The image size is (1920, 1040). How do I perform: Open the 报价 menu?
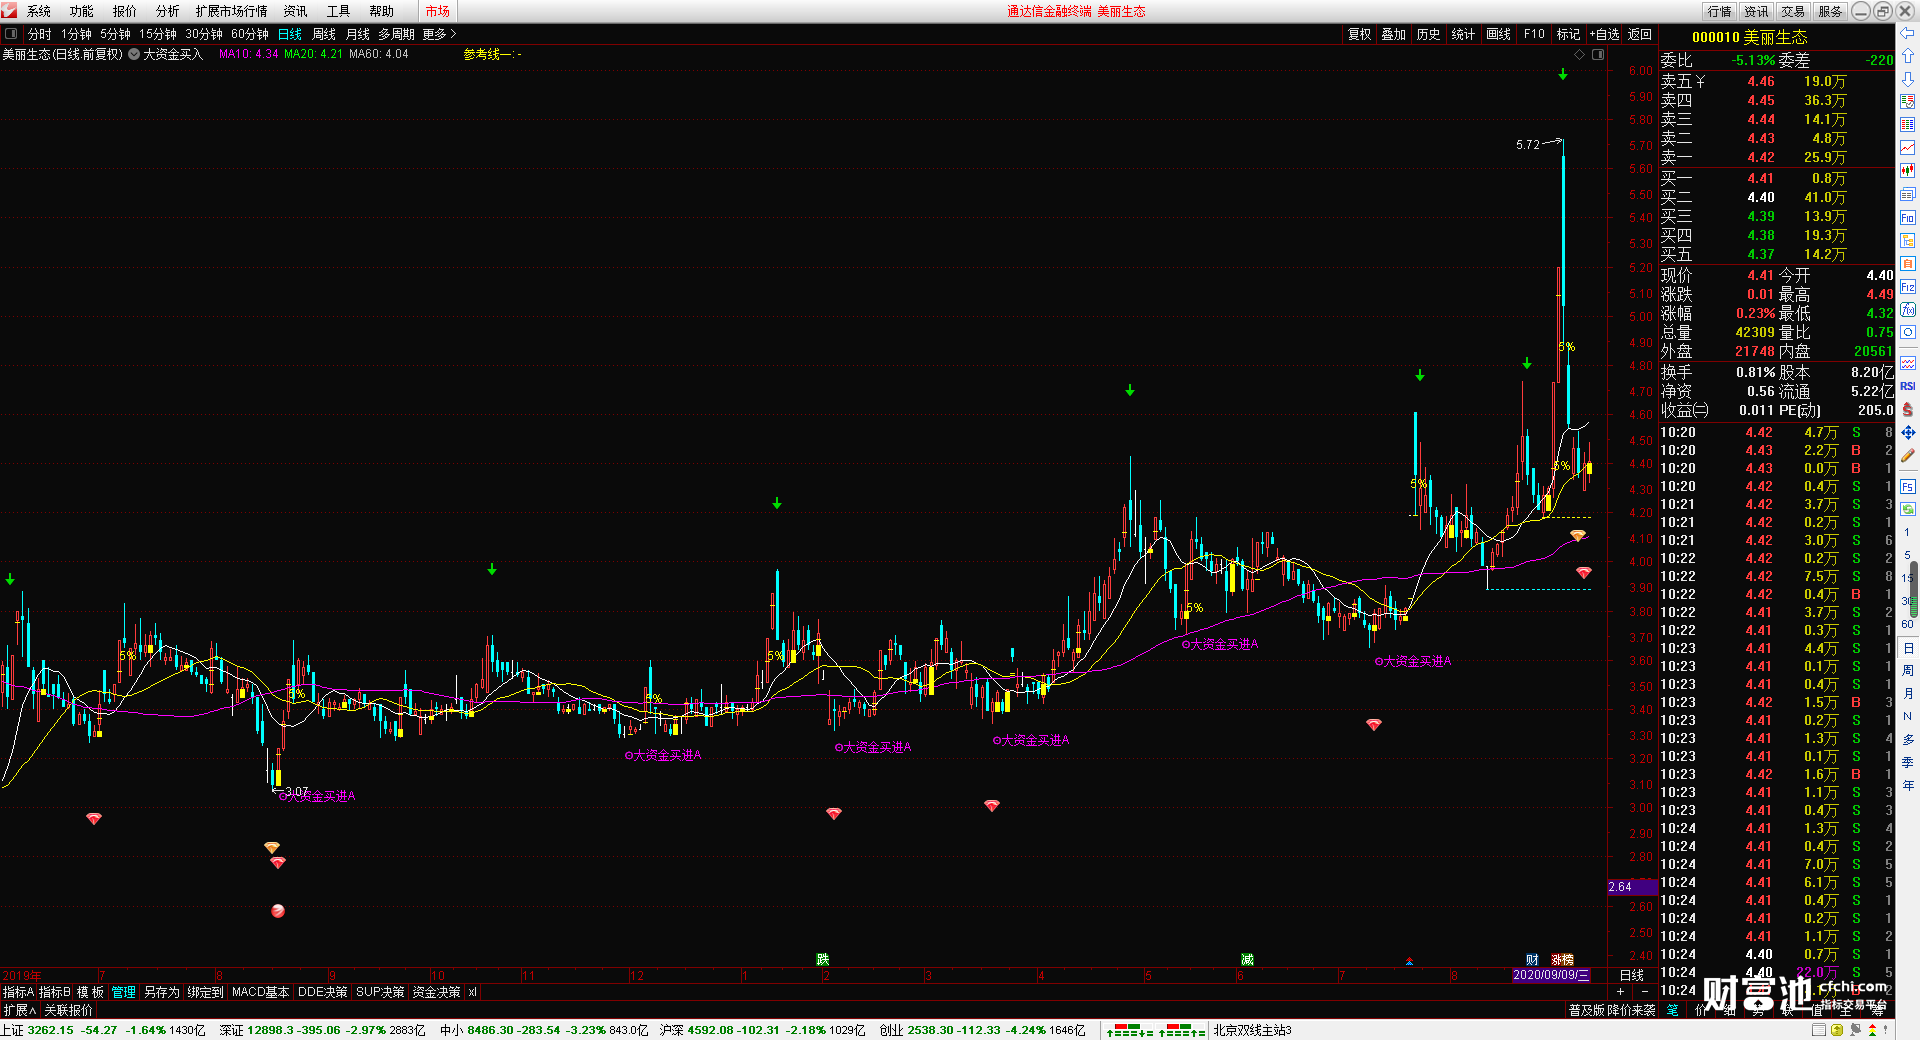pyautogui.click(x=125, y=11)
